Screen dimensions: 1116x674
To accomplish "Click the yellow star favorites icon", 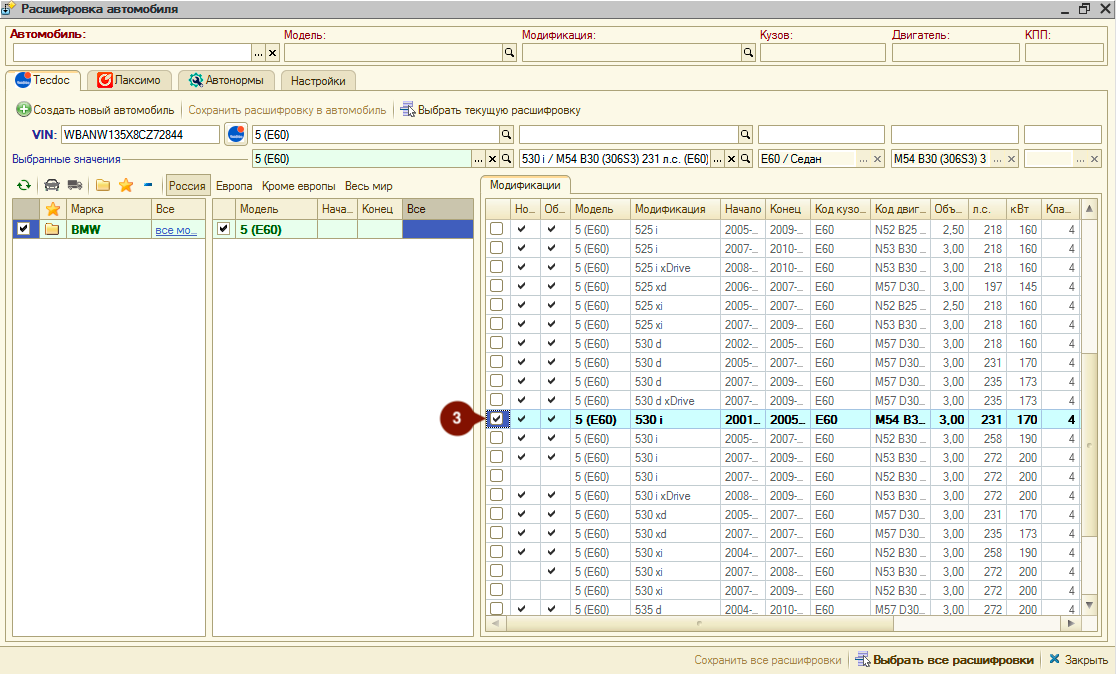I will click(x=126, y=186).
